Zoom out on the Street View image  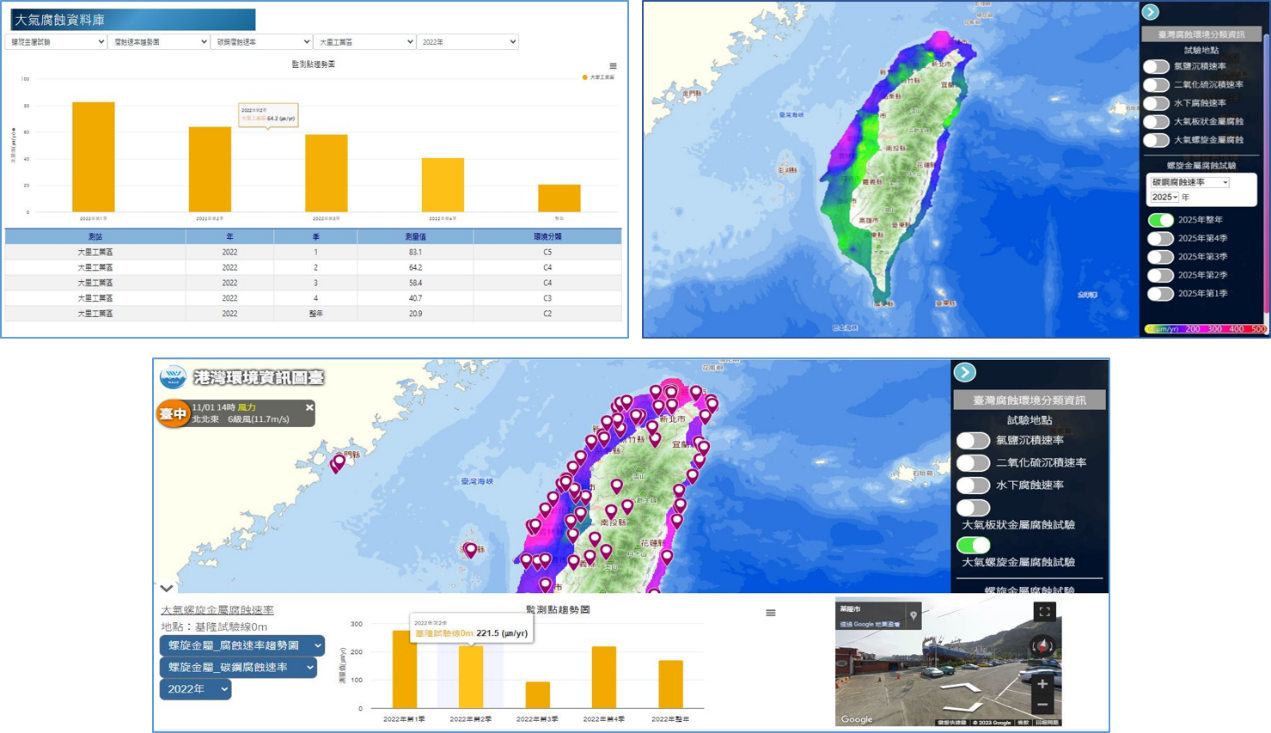click(1043, 704)
